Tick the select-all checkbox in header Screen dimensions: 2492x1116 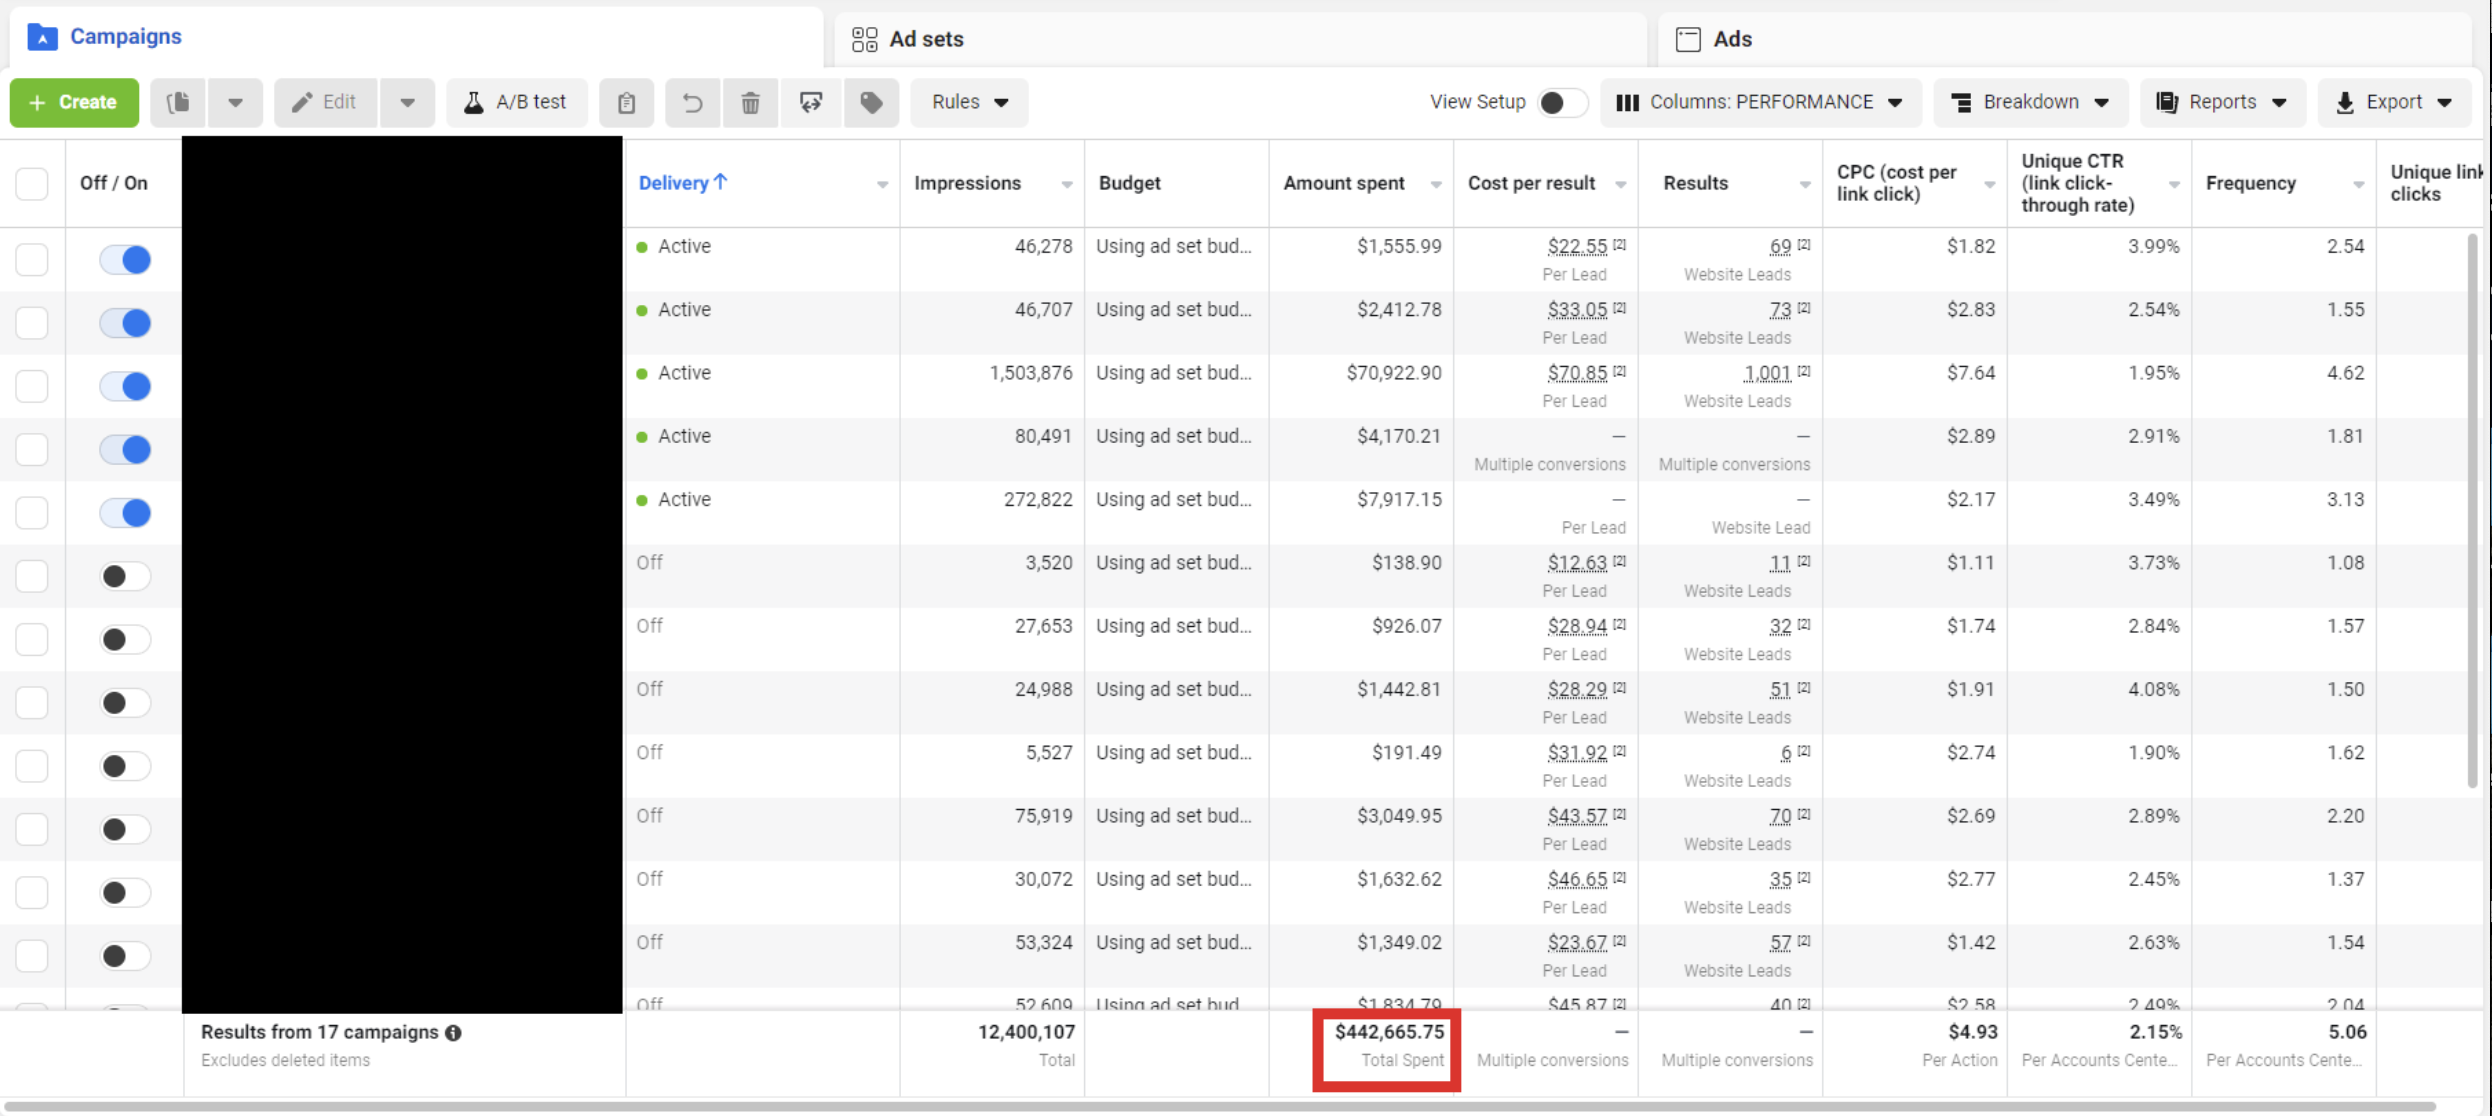[32, 184]
